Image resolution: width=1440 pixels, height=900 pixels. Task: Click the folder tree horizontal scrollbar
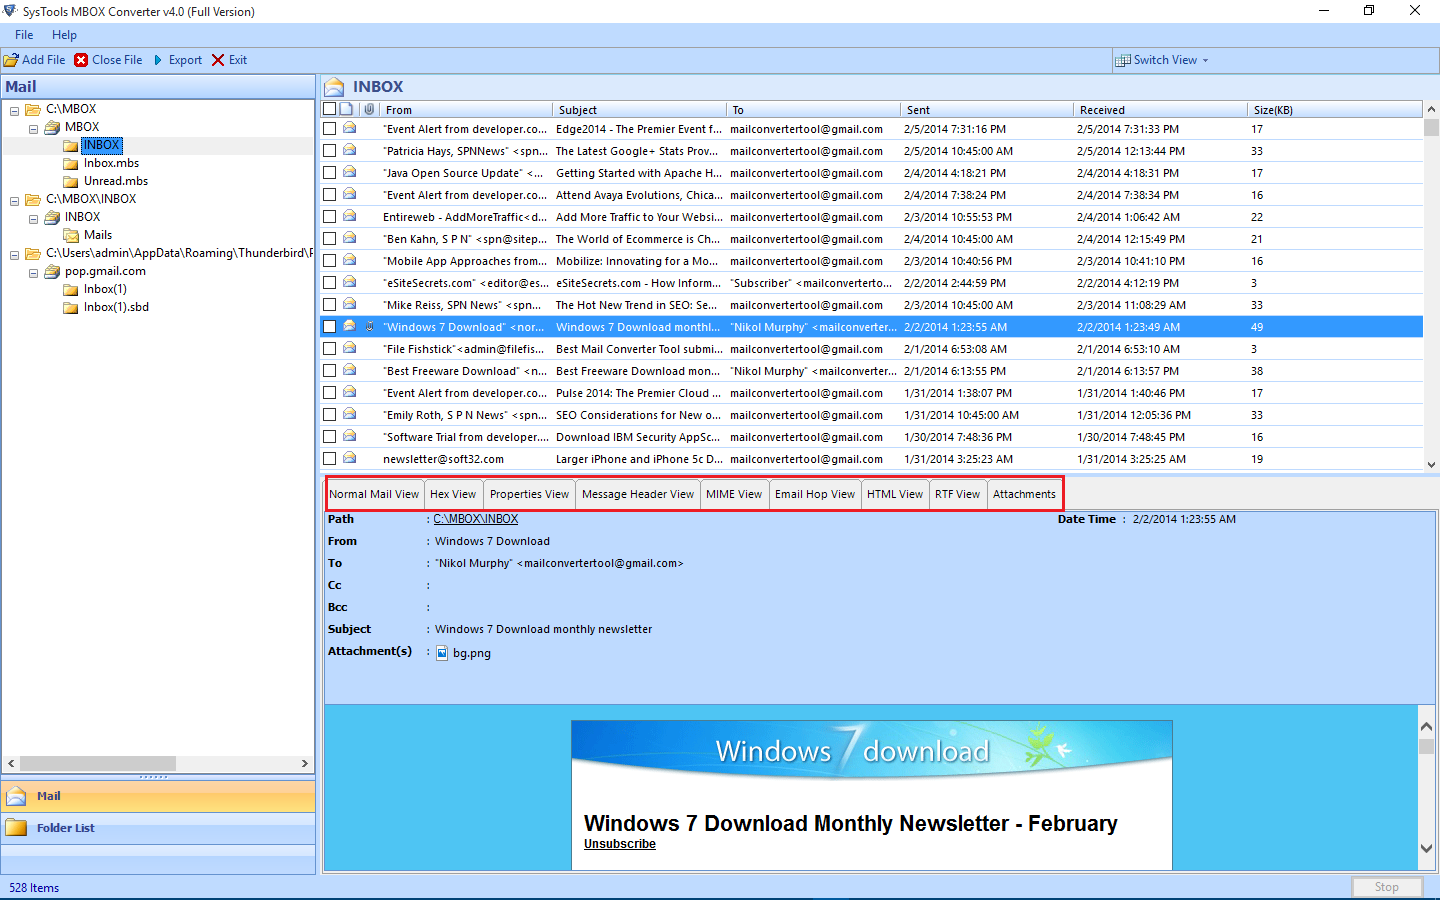98,763
